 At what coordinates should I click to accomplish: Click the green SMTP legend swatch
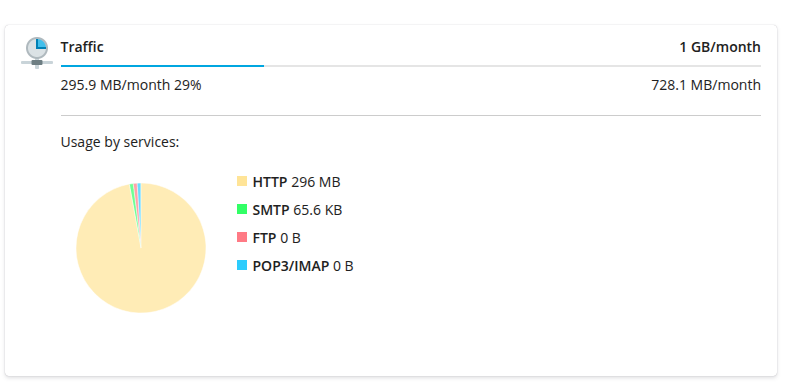click(x=242, y=209)
